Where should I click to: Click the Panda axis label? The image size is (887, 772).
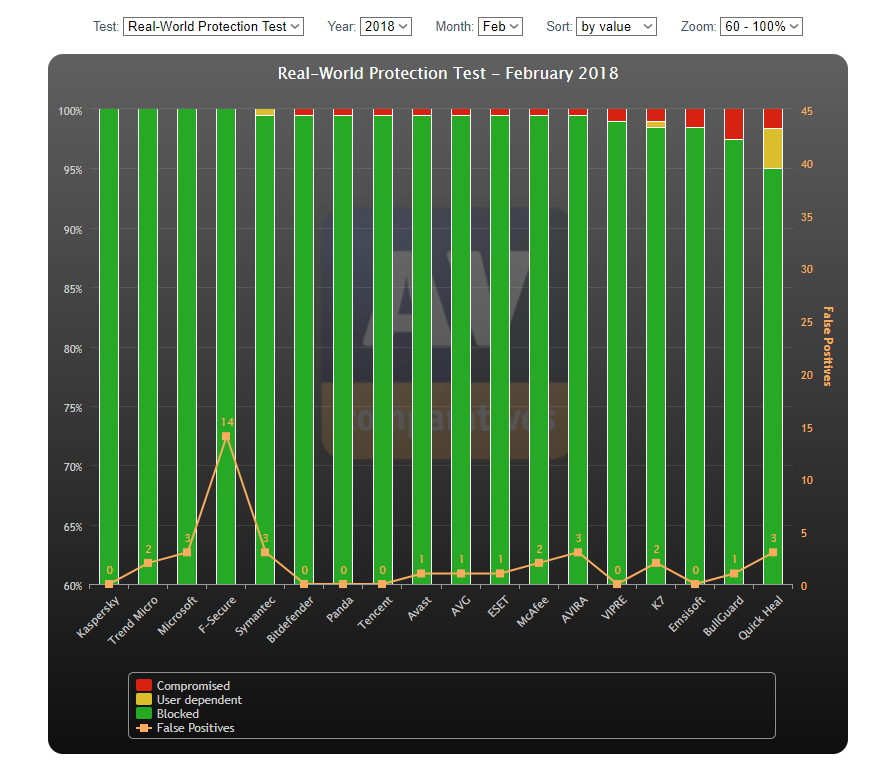pyautogui.click(x=340, y=609)
